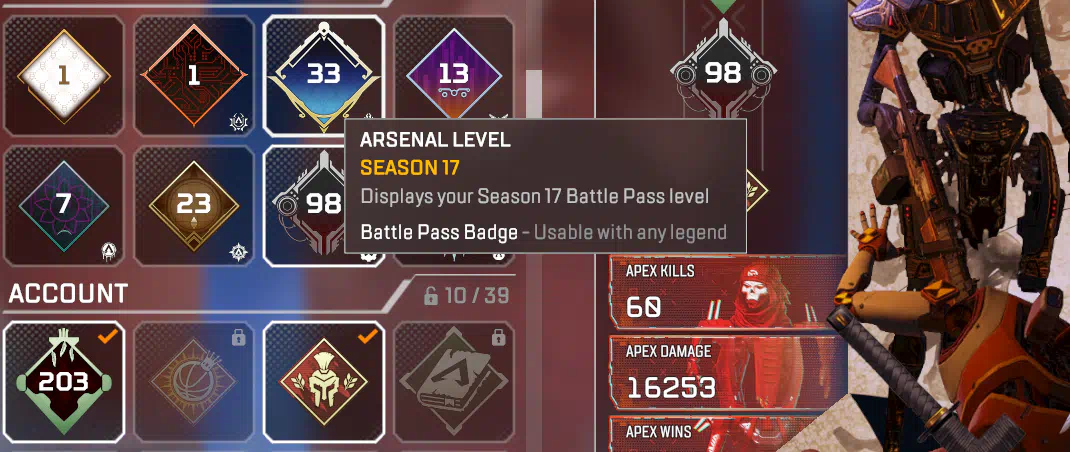The height and width of the screenshot is (452, 1070).
Task: Select the white diamond level 1 badge
Action: click(x=63, y=76)
